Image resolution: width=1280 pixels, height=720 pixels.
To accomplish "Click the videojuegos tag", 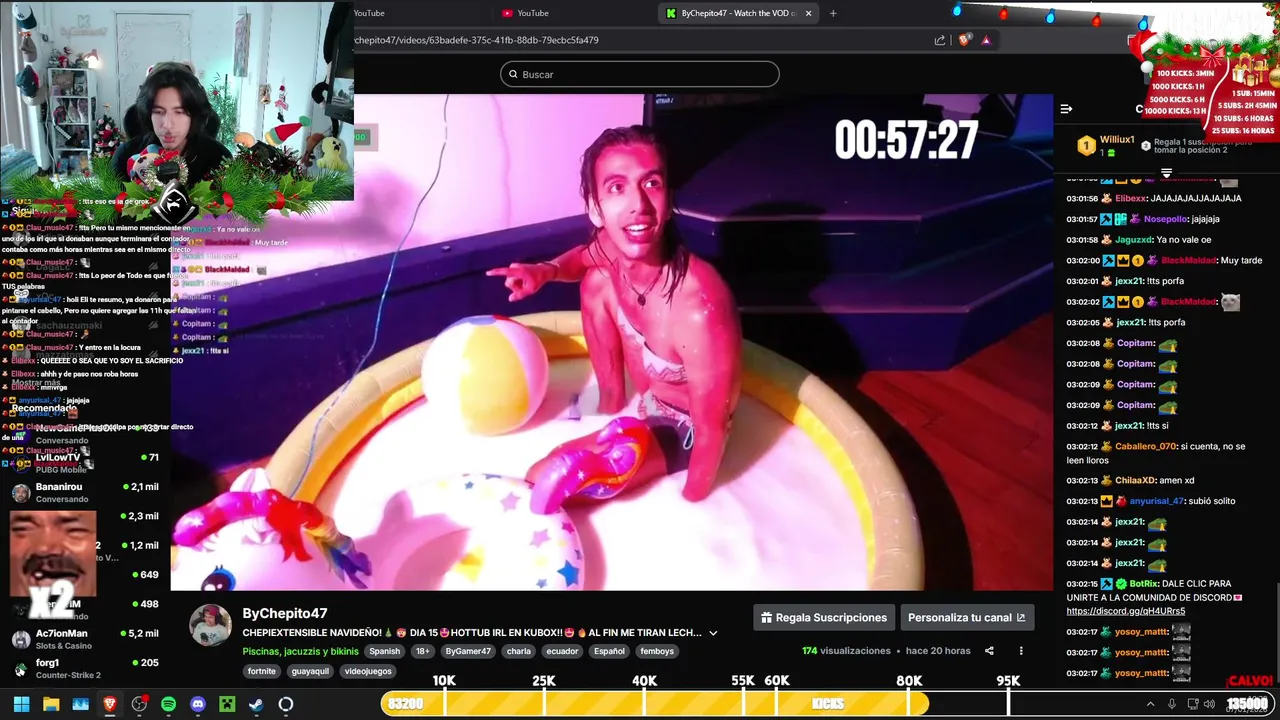I will (x=368, y=671).
